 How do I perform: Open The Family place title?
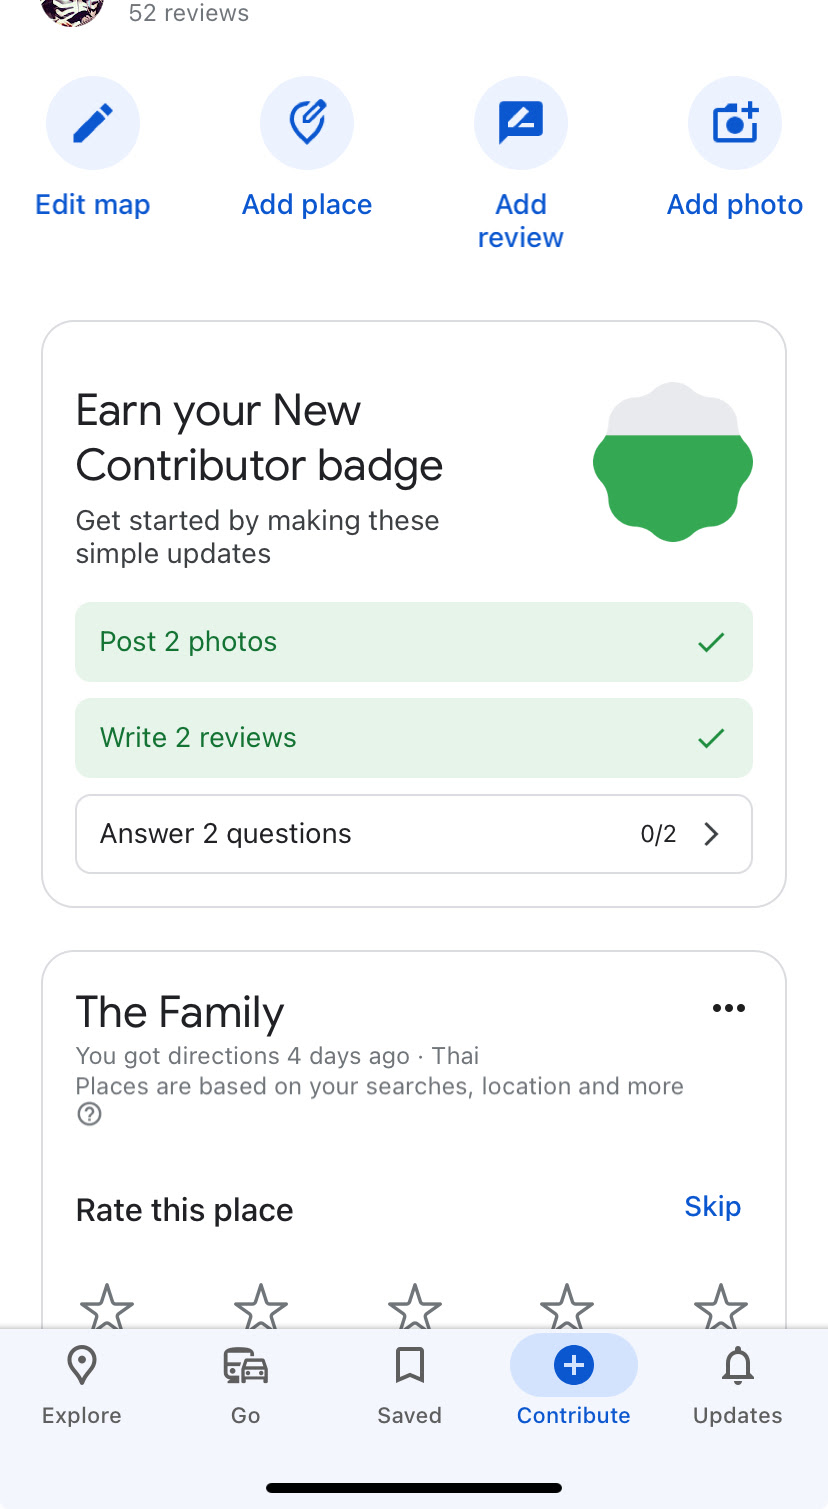[180, 1012]
